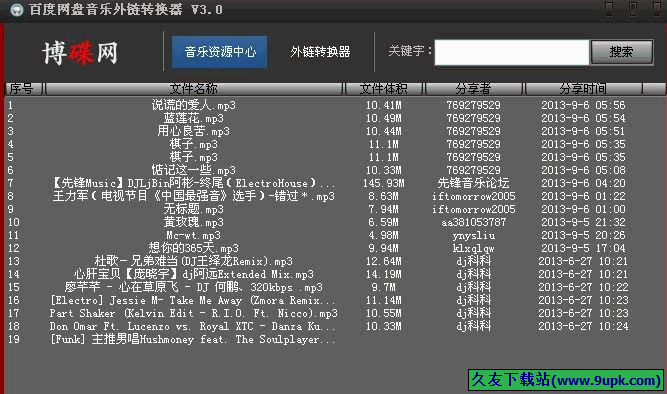Click share time 2013-9-5 21:32
667x394 pixels.
[583, 222]
